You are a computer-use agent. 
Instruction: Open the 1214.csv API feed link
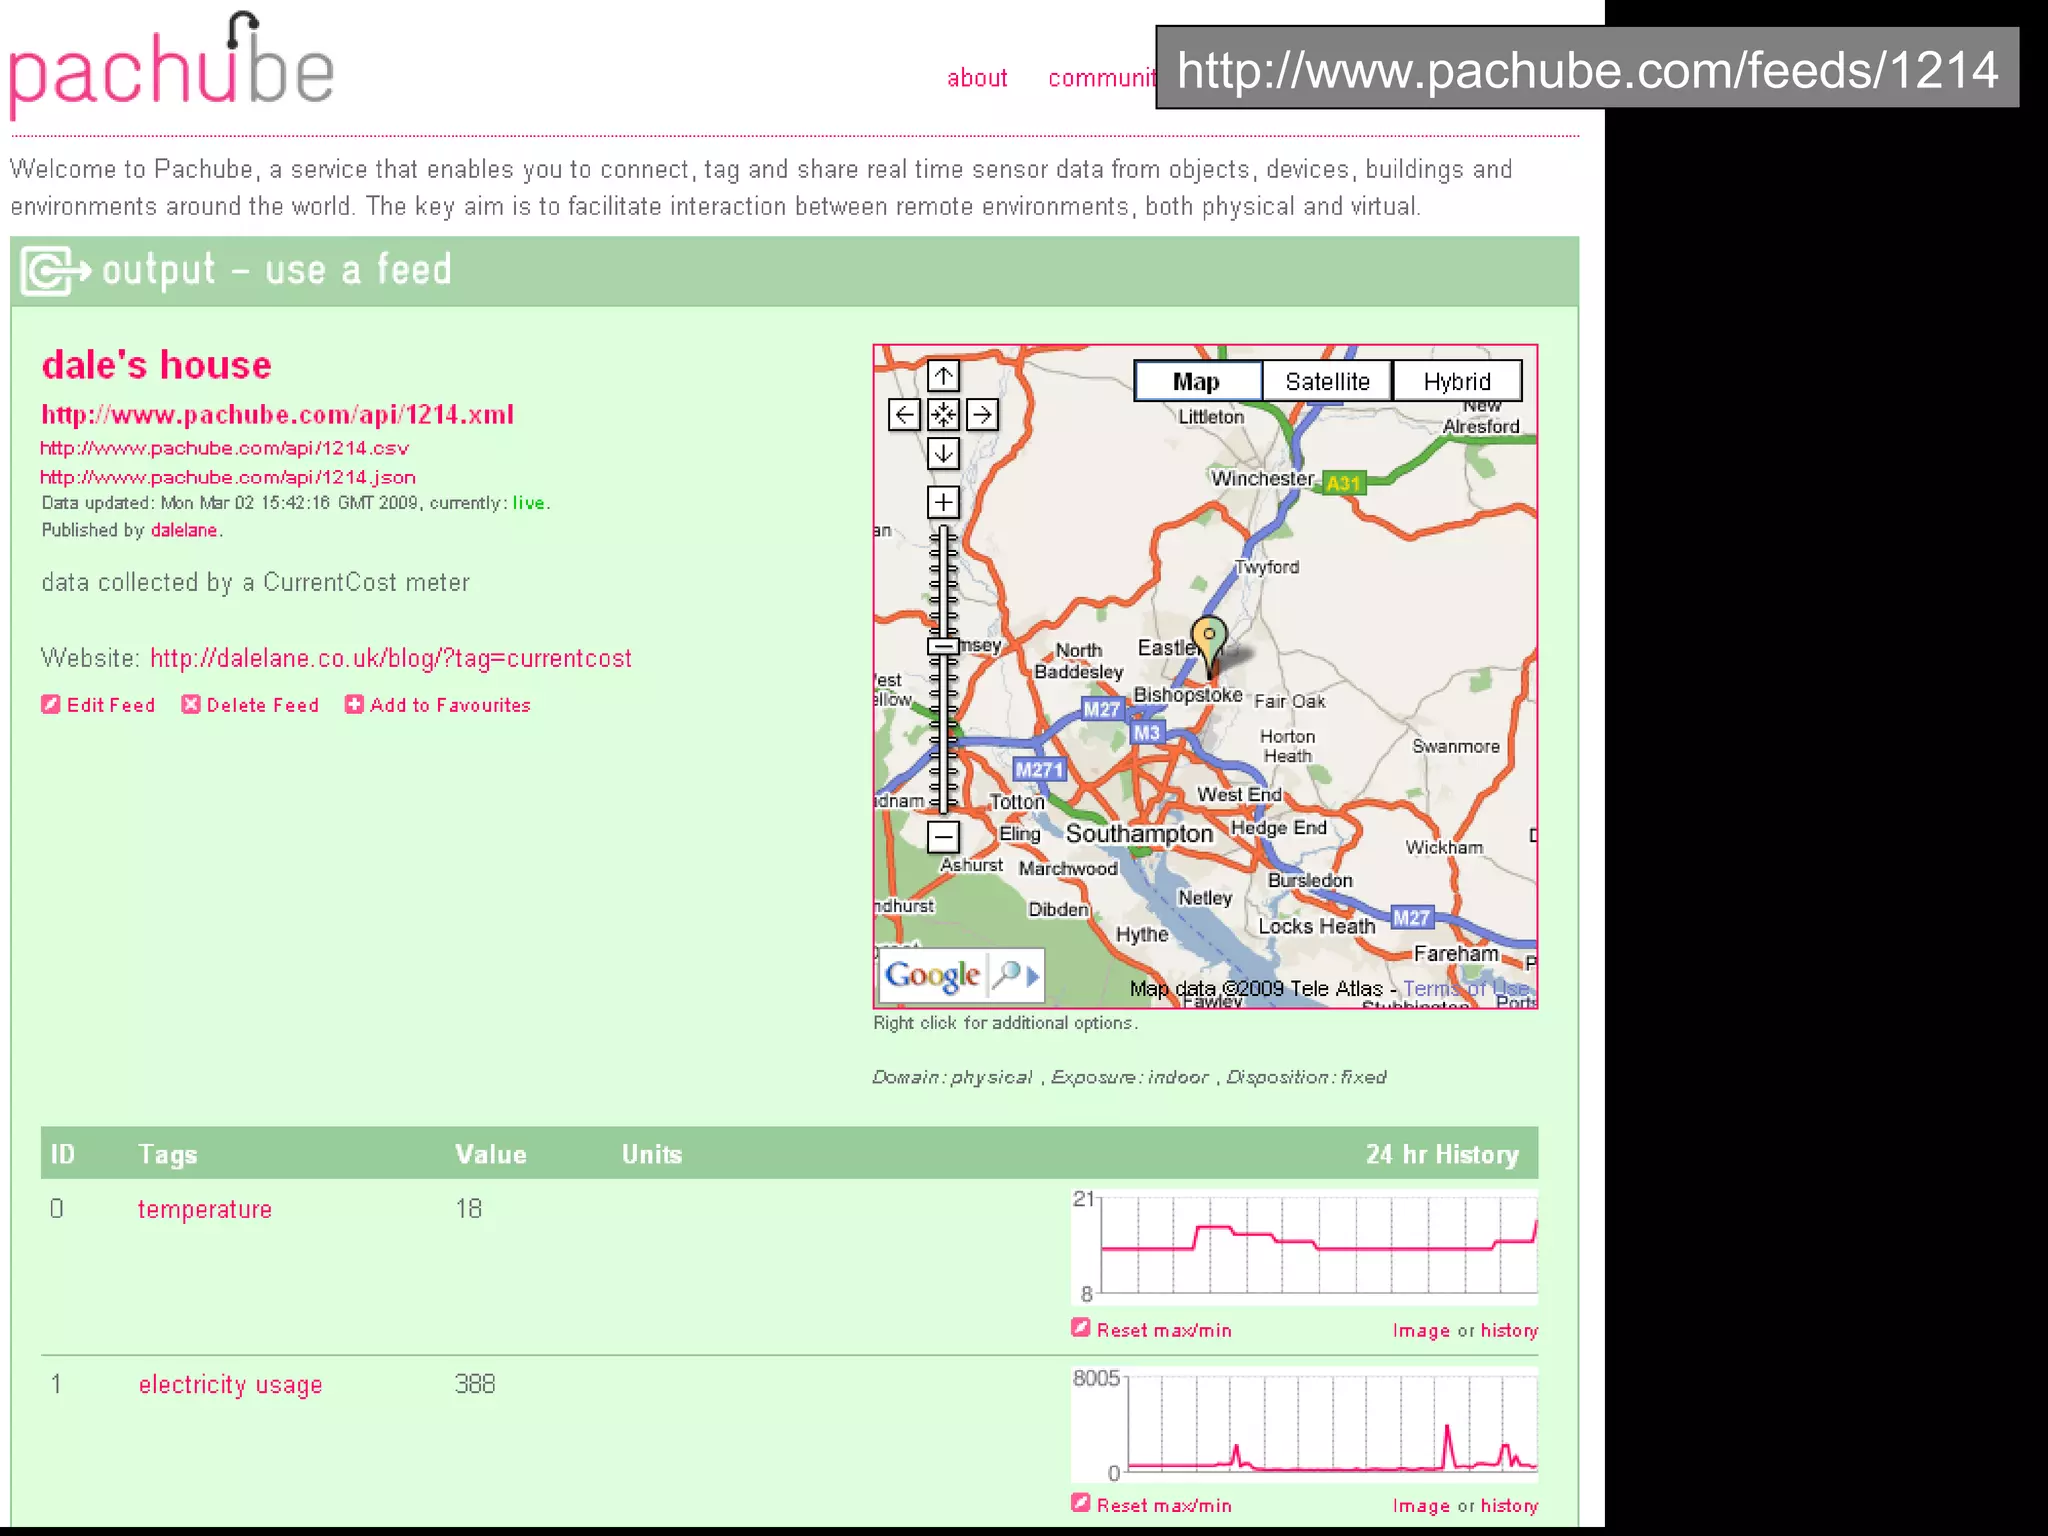click(x=224, y=448)
